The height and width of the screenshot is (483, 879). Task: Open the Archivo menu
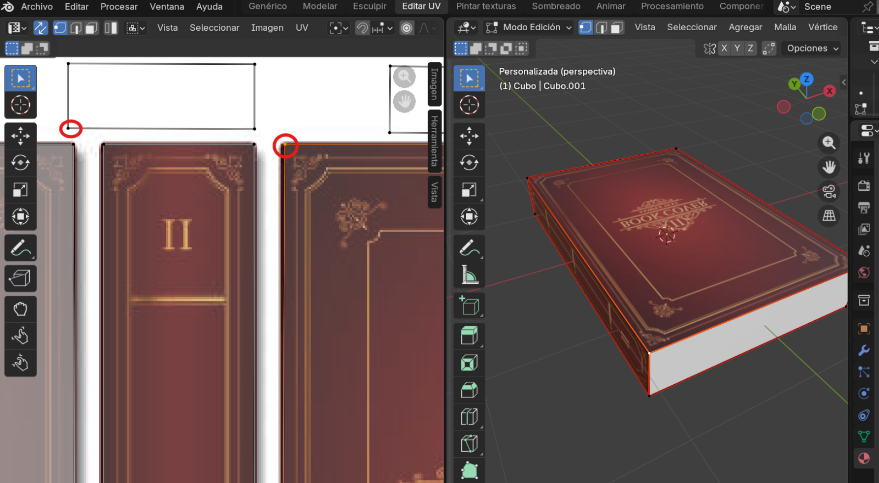36,6
